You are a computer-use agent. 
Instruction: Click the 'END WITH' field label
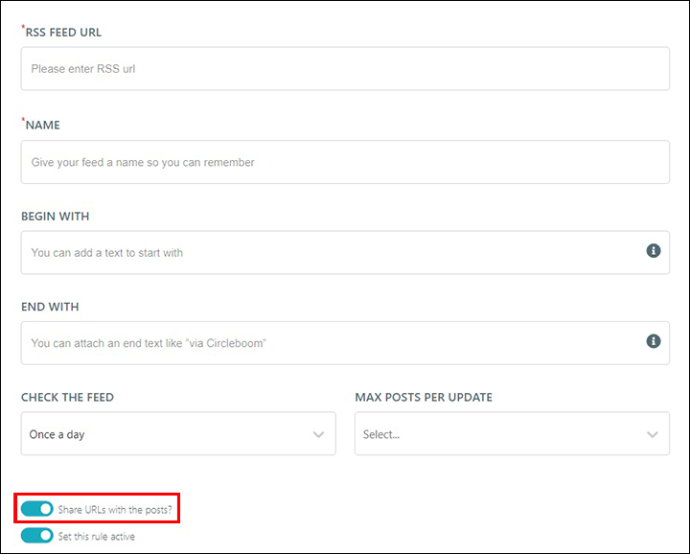[x=50, y=307]
